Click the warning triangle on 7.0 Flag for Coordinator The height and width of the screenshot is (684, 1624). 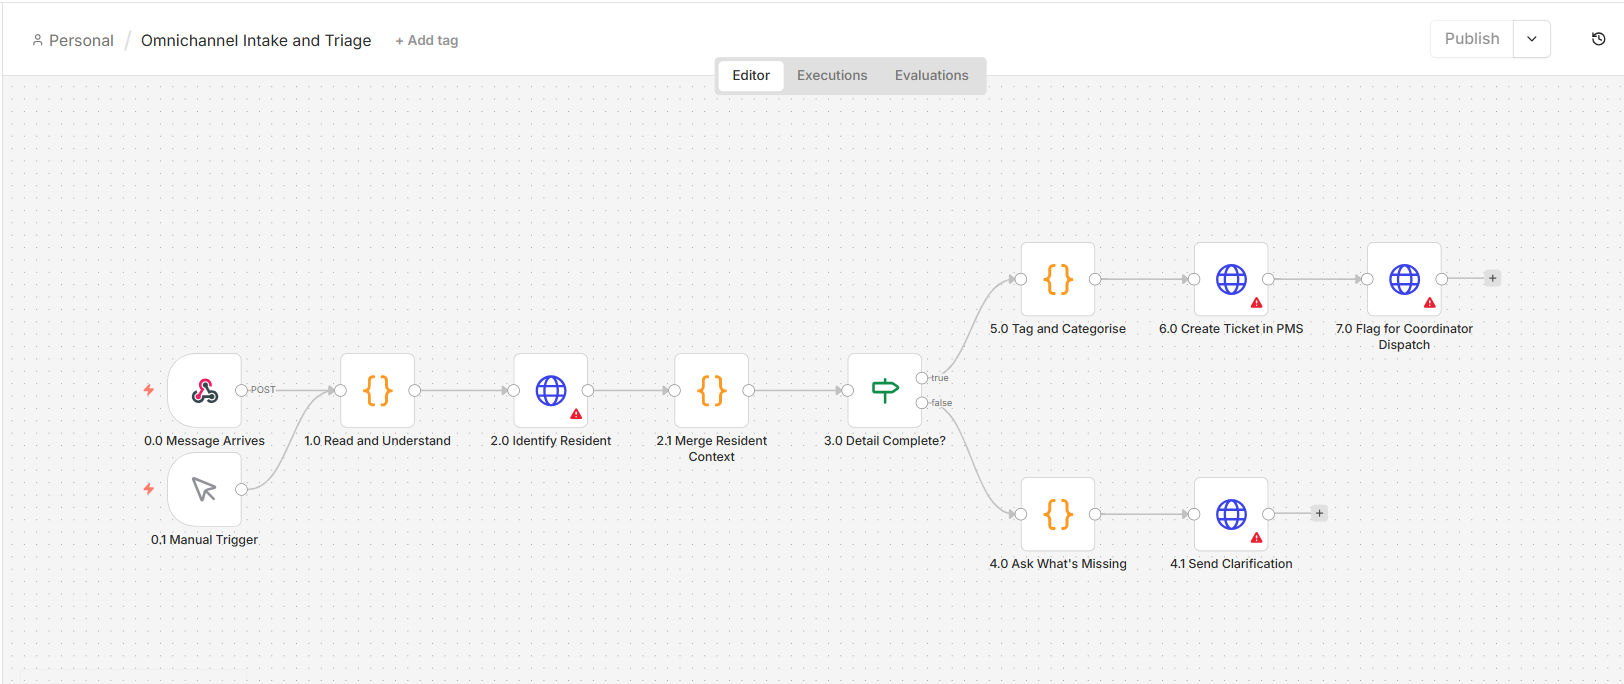click(x=1430, y=303)
